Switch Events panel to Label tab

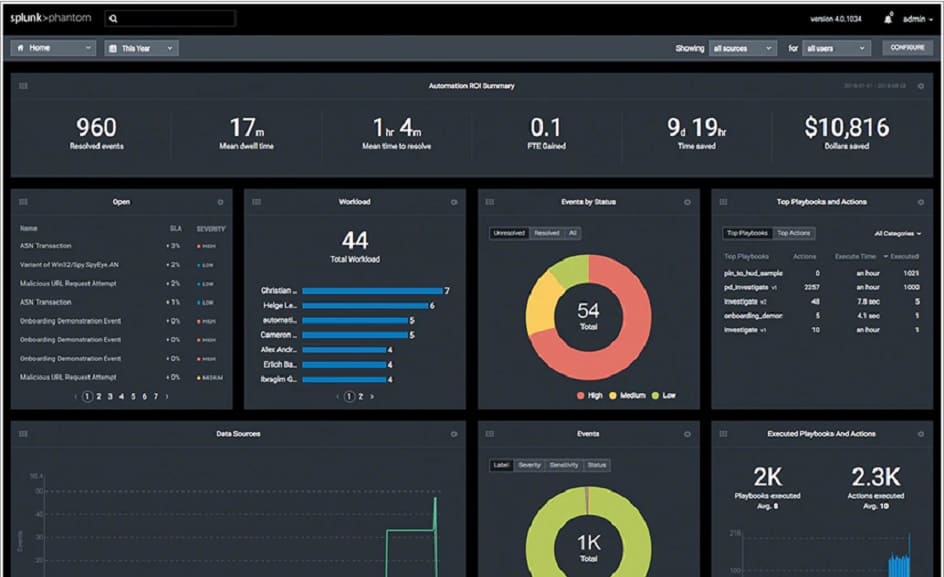click(501, 465)
